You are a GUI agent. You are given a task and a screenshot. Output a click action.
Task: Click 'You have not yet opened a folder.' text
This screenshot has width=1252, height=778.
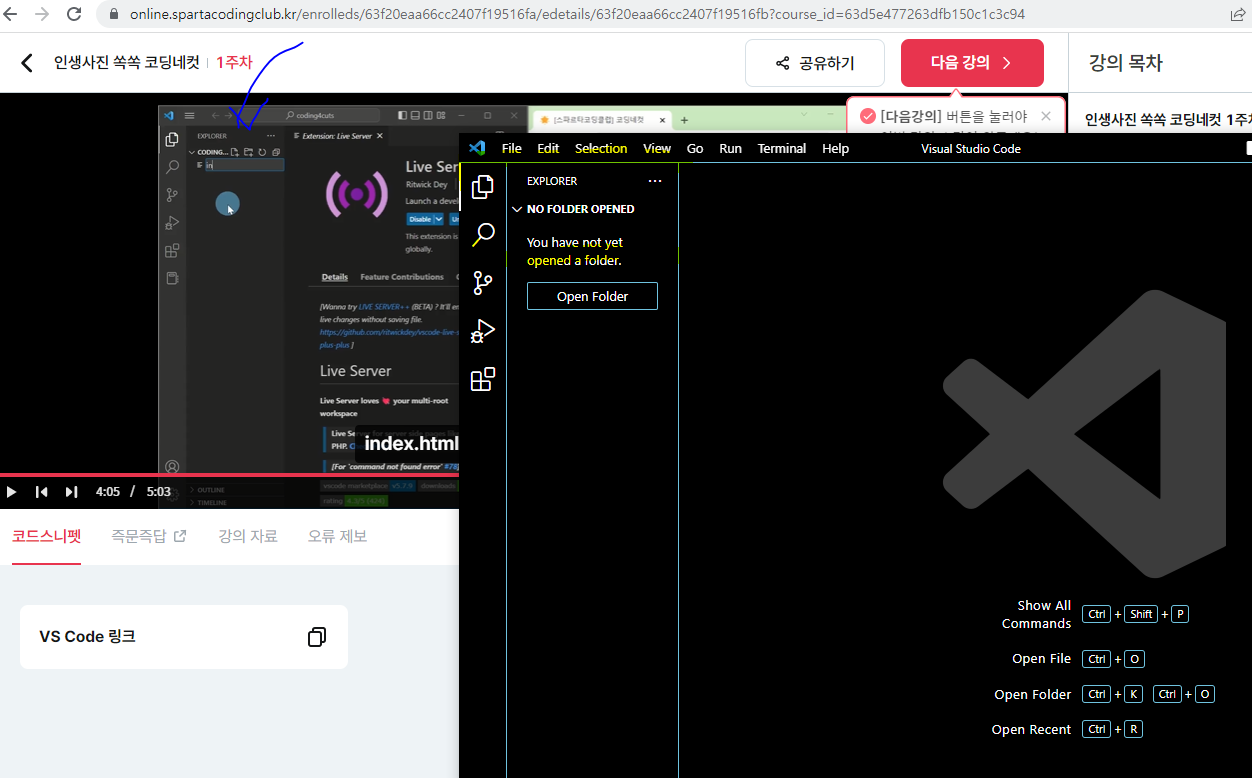pos(575,251)
